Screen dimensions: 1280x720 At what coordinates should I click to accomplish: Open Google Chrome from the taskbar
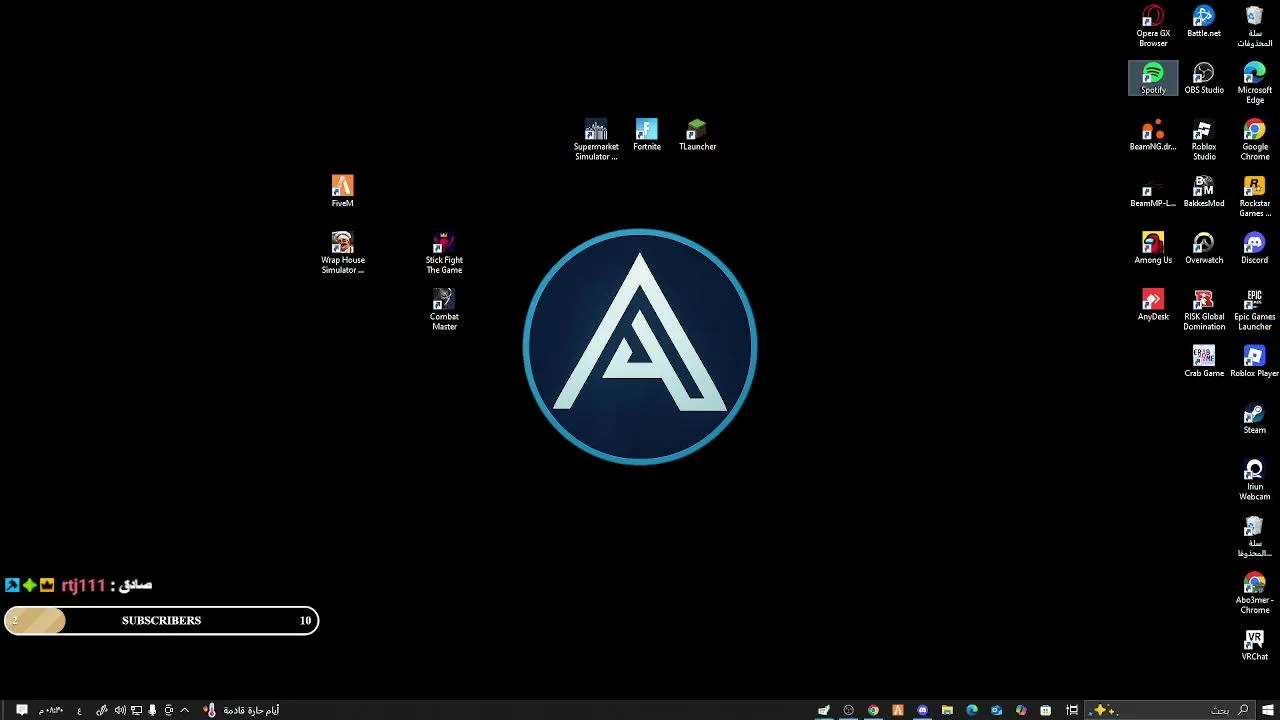(873, 710)
